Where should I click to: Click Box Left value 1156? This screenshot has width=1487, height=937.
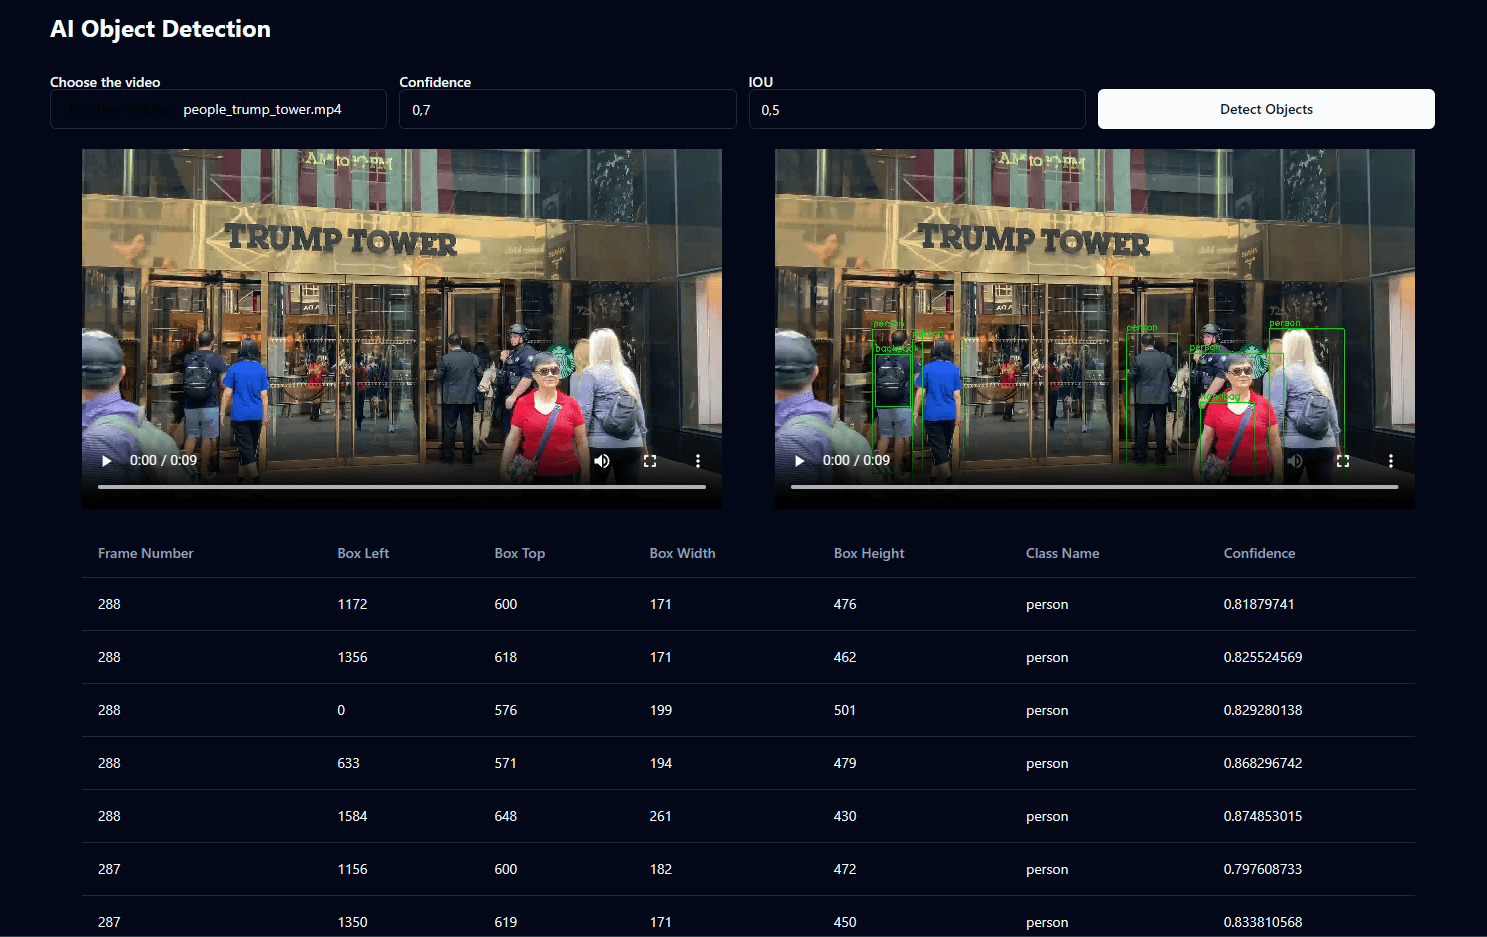pos(352,869)
